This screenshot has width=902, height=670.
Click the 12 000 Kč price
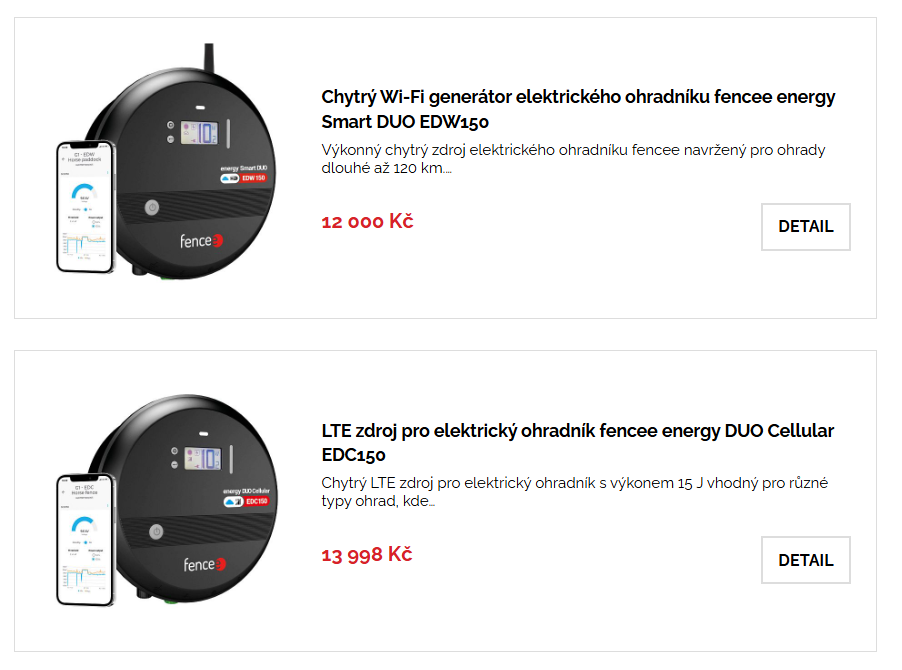tap(367, 222)
